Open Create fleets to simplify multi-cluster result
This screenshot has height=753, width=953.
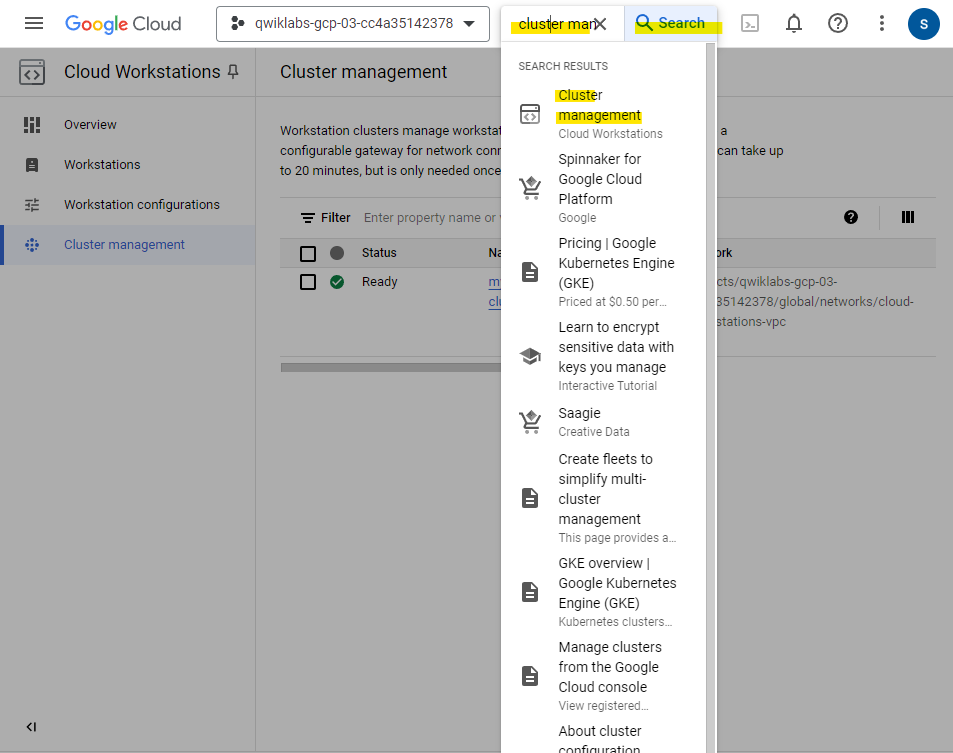pos(604,498)
